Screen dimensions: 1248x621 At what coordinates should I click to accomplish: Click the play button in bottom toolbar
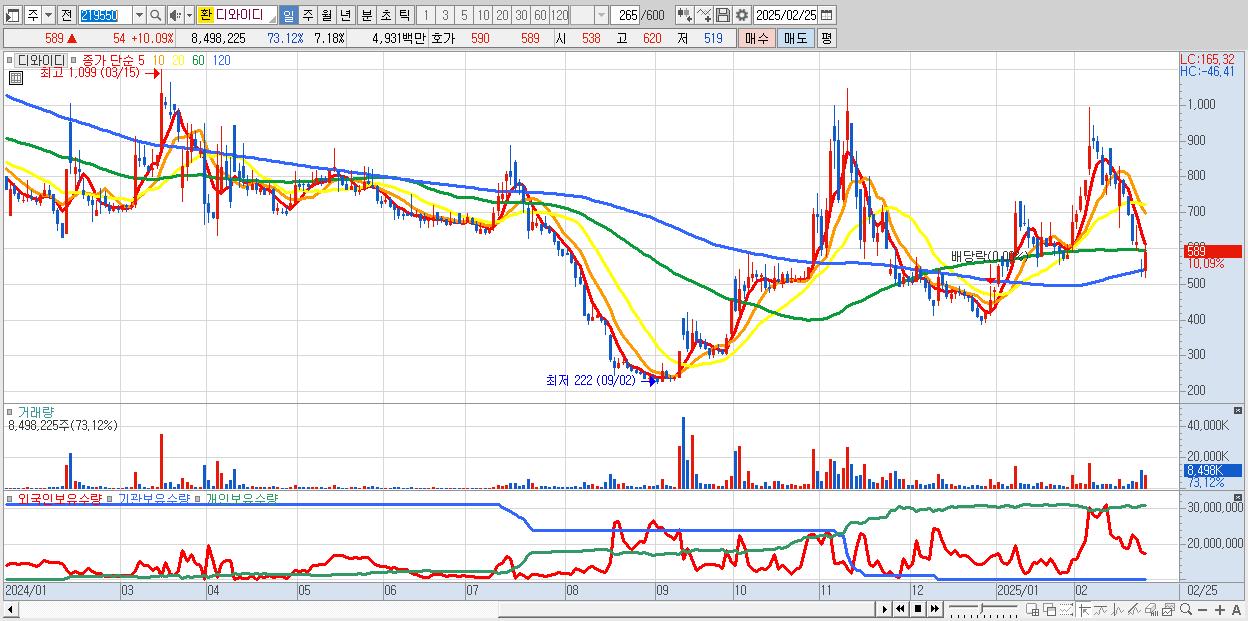884,608
